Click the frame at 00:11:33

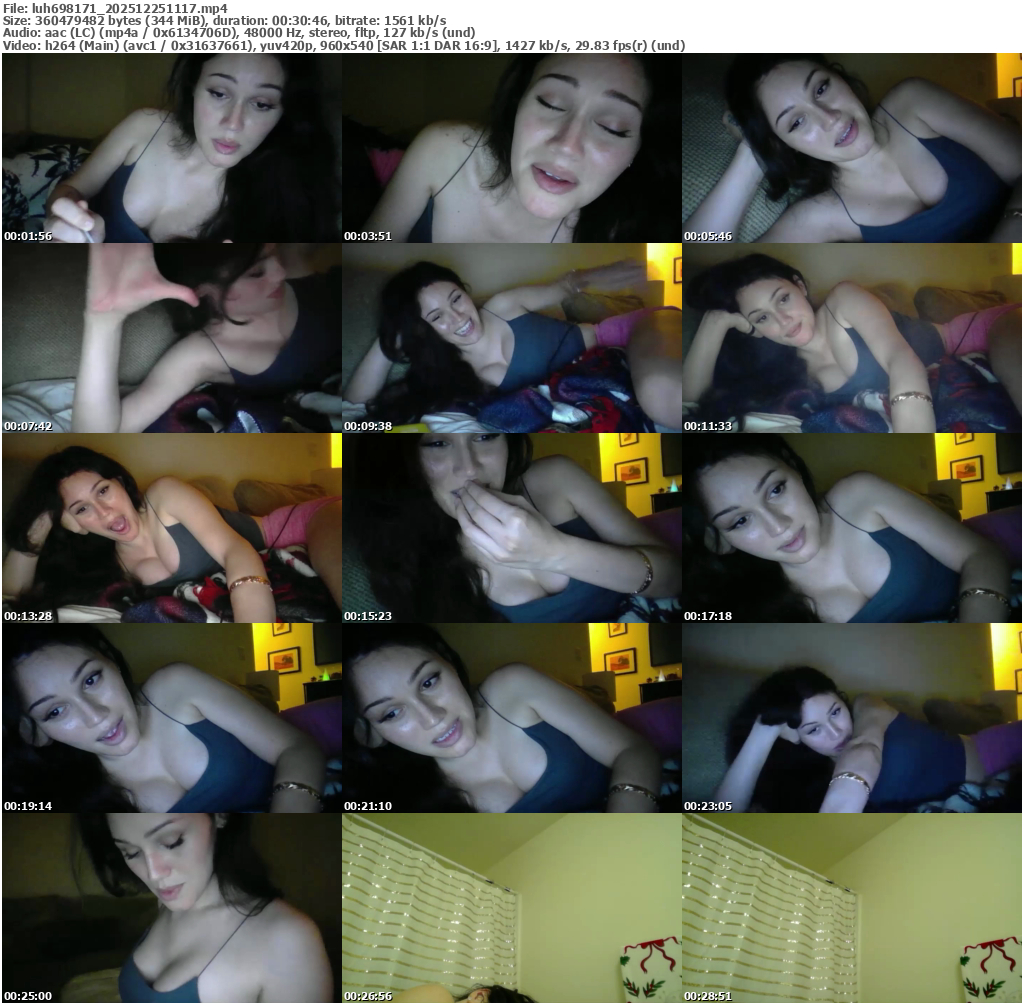pos(852,338)
